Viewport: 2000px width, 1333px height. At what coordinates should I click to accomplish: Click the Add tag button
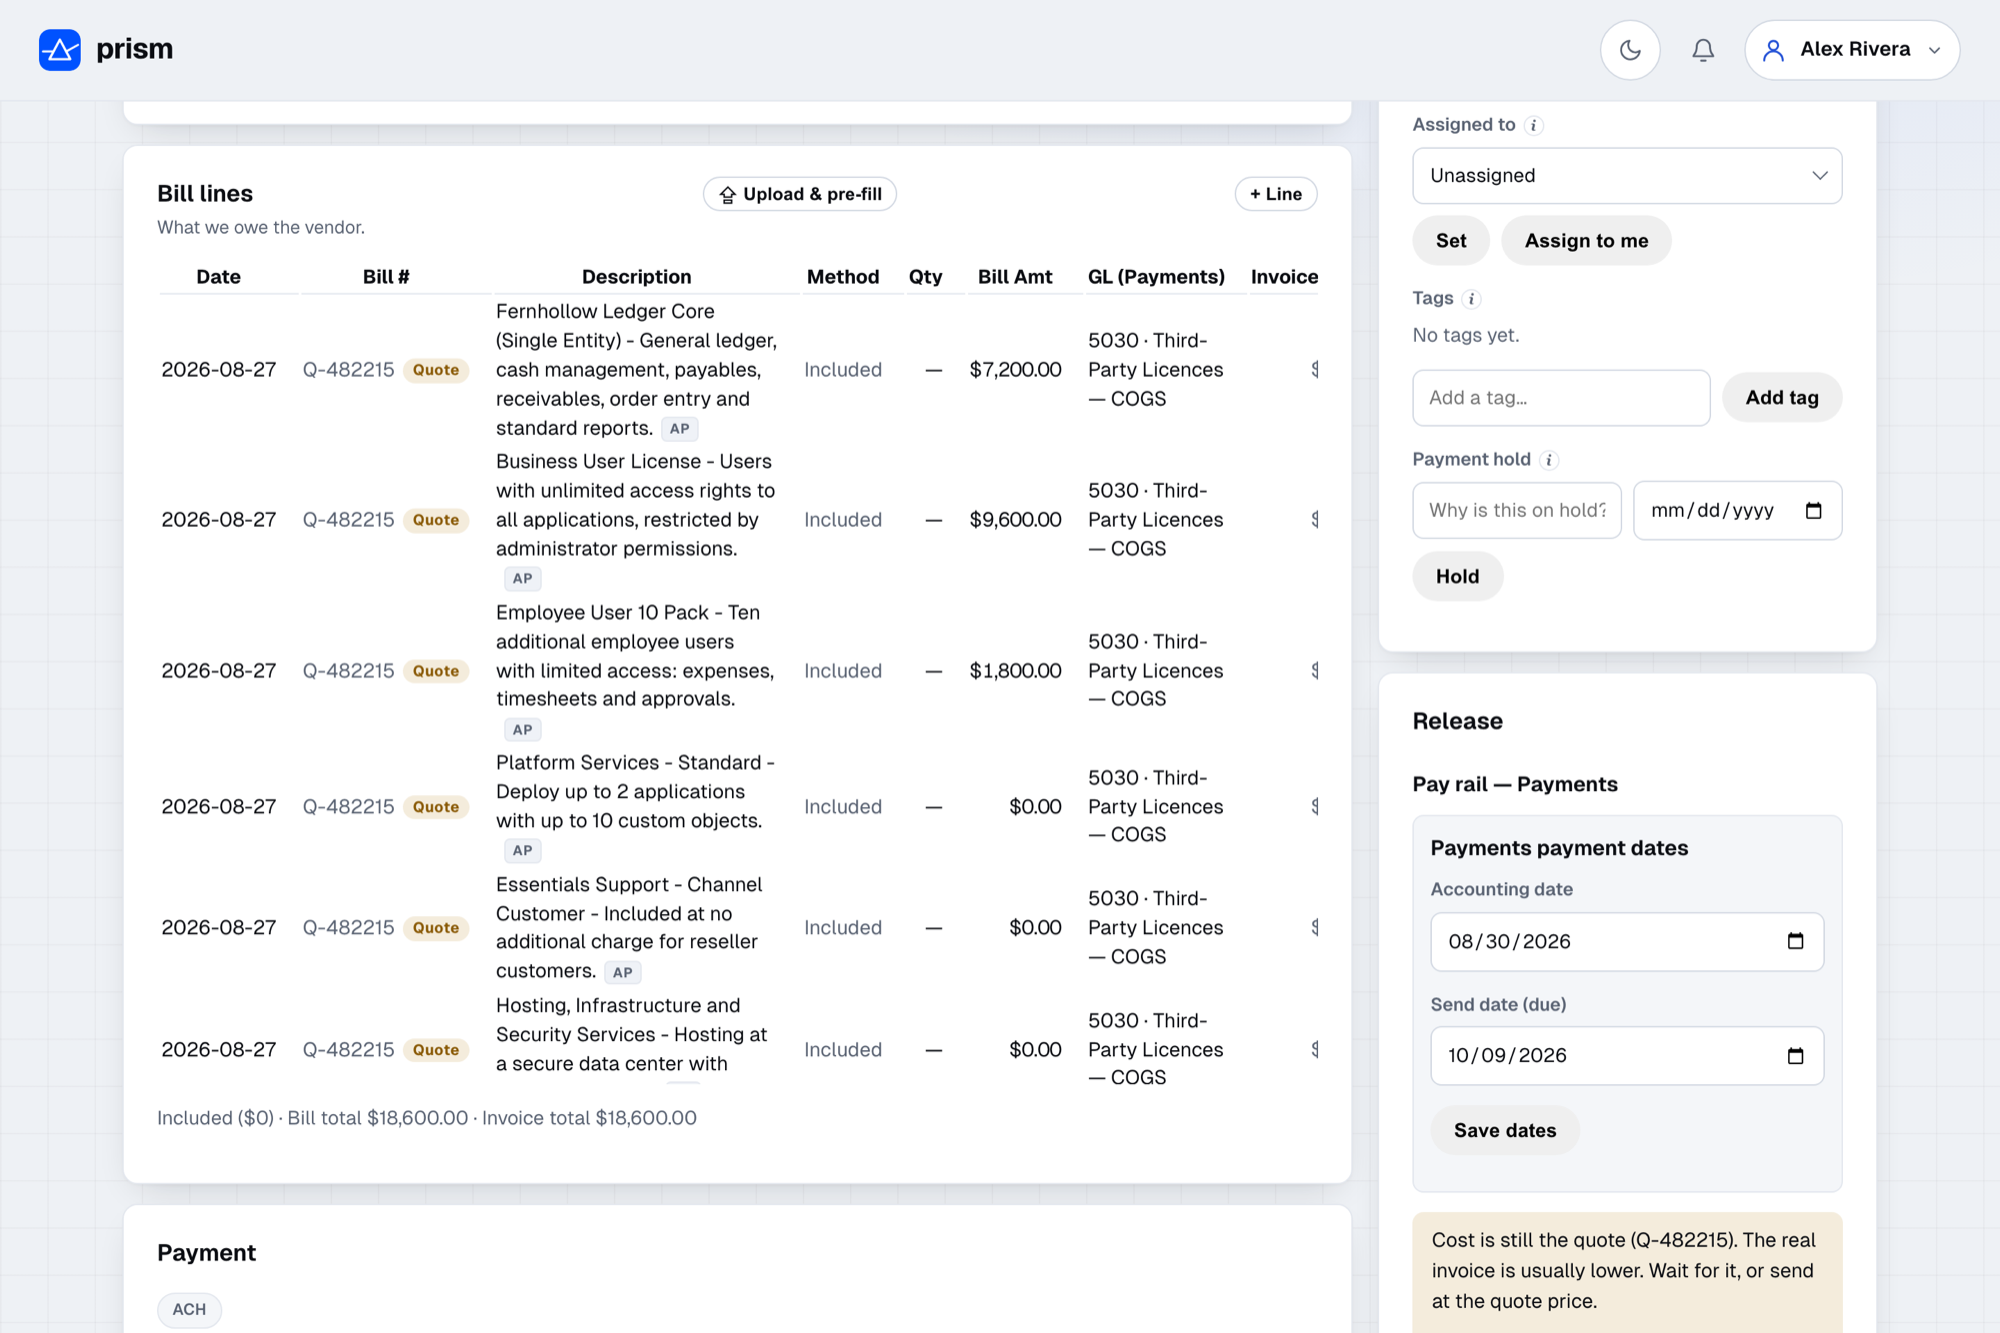tap(1782, 398)
